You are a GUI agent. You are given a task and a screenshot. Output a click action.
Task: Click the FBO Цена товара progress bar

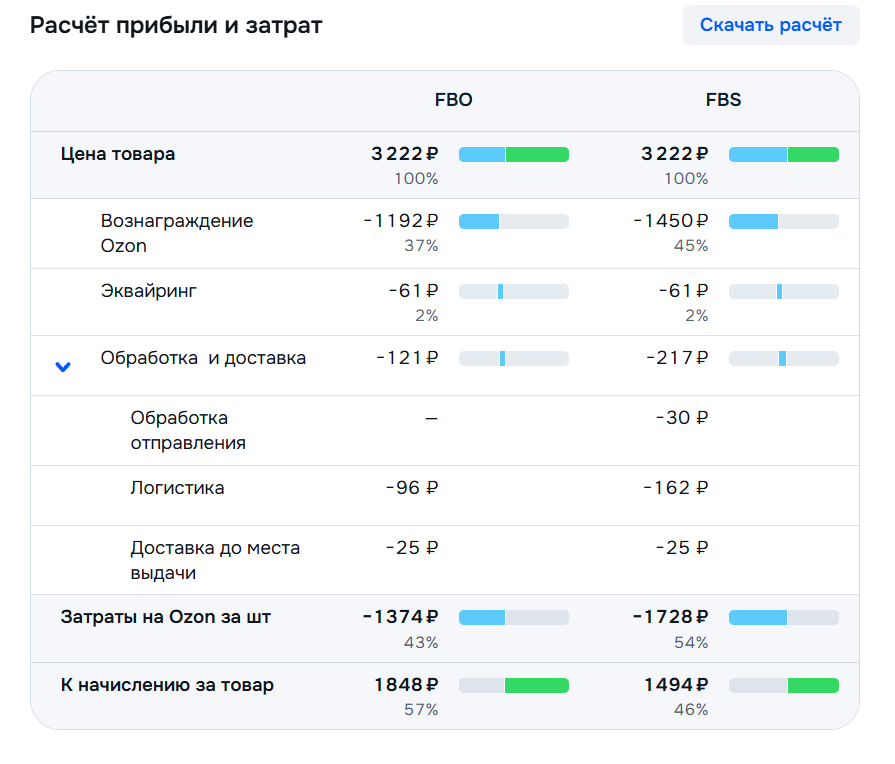click(513, 154)
